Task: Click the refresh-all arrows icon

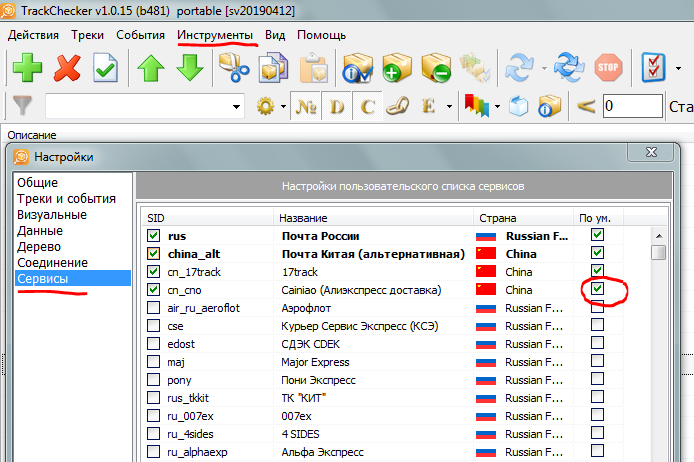Action: 570,68
